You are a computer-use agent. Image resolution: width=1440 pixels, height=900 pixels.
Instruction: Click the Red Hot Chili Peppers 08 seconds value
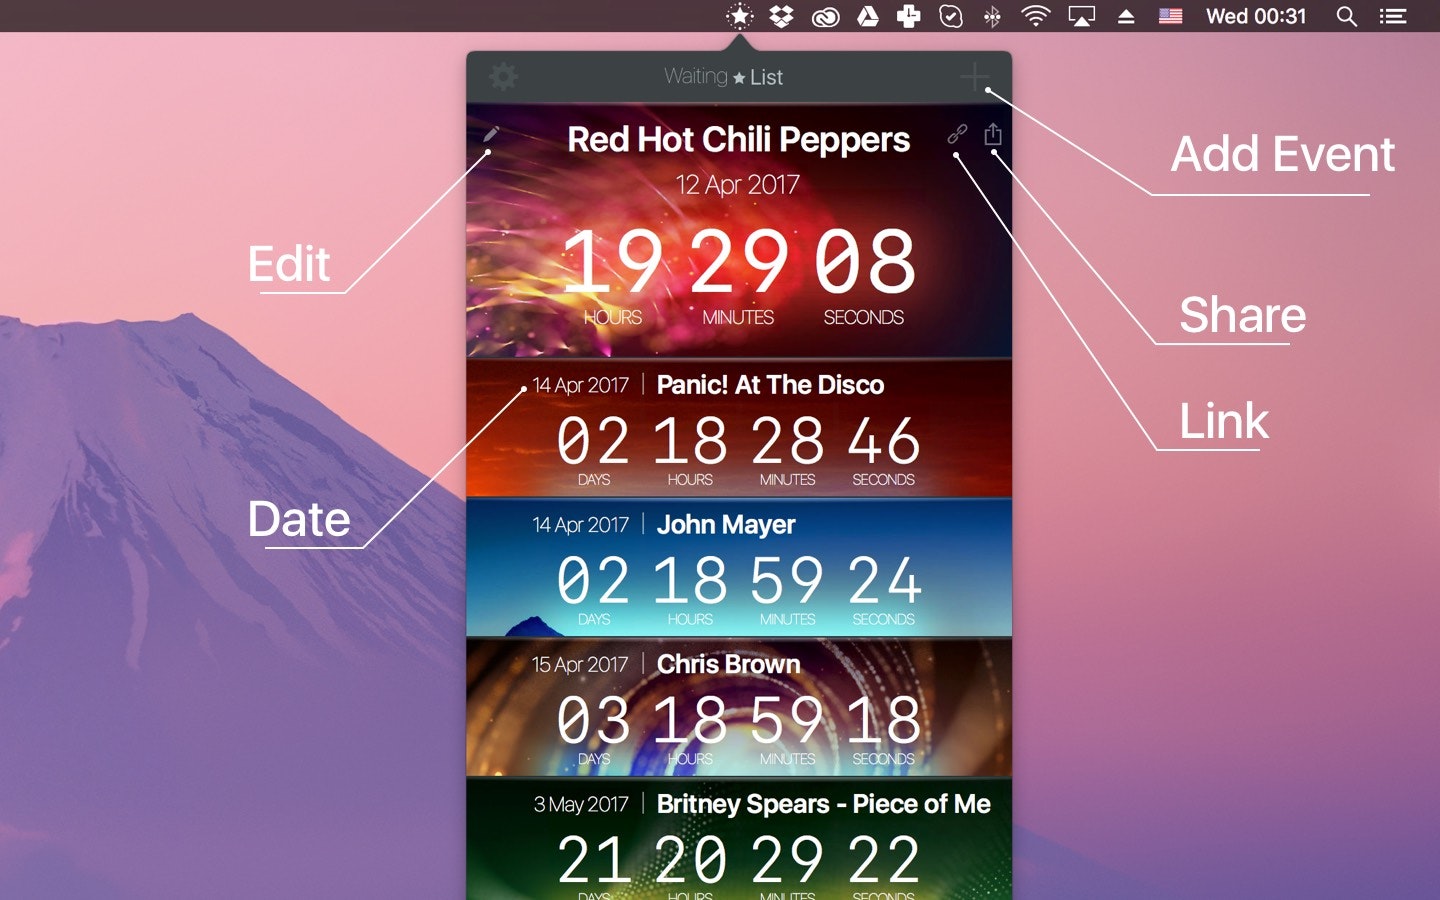pyautogui.click(x=864, y=262)
